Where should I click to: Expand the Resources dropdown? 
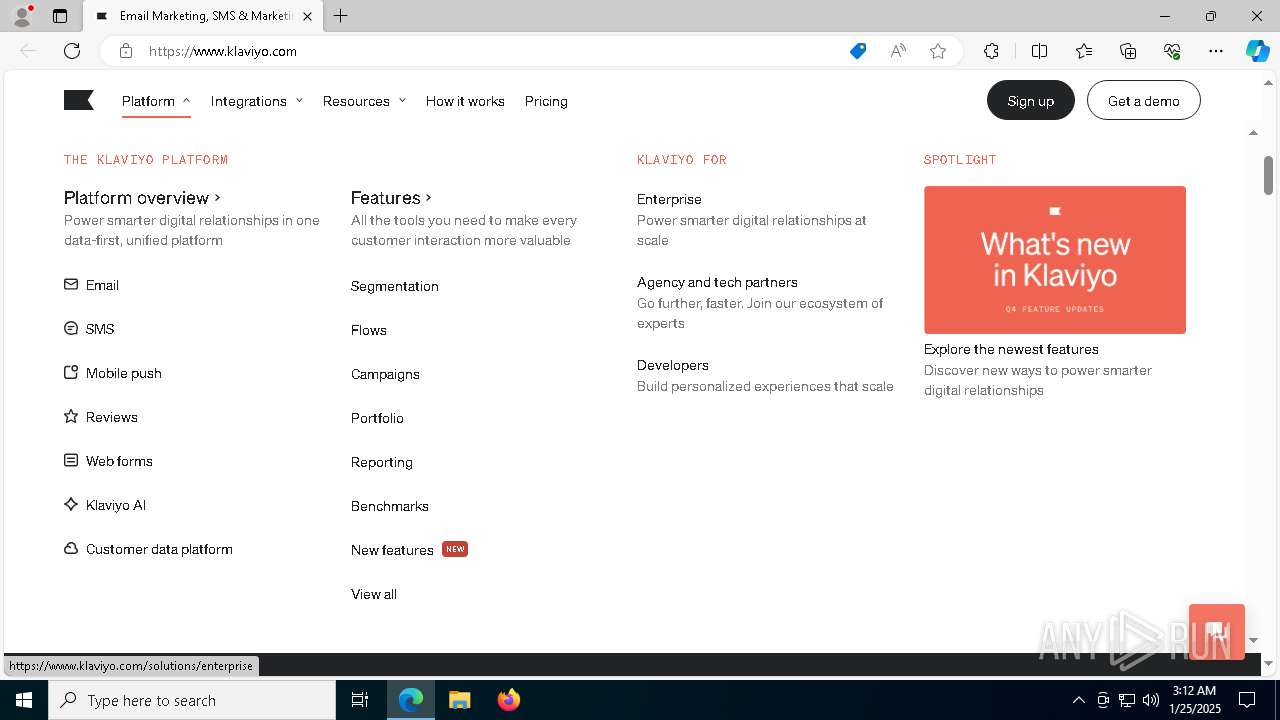(x=364, y=101)
